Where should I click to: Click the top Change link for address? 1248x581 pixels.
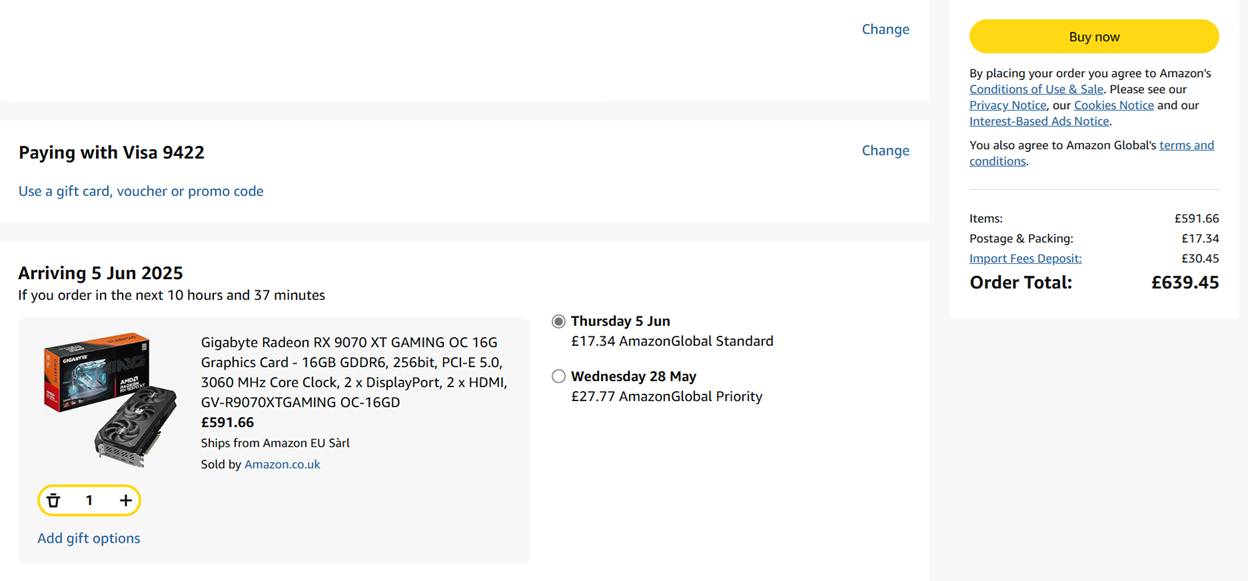tap(885, 29)
